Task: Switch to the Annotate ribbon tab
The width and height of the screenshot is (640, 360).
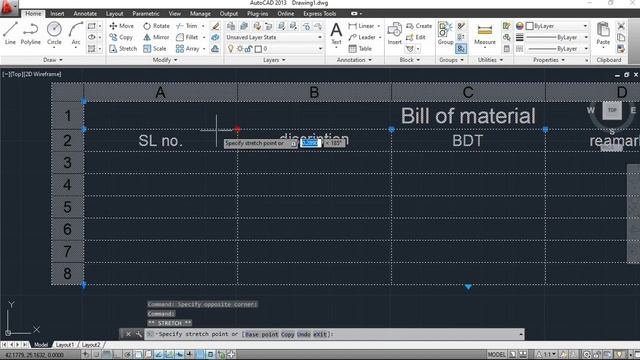Action: [x=85, y=13]
